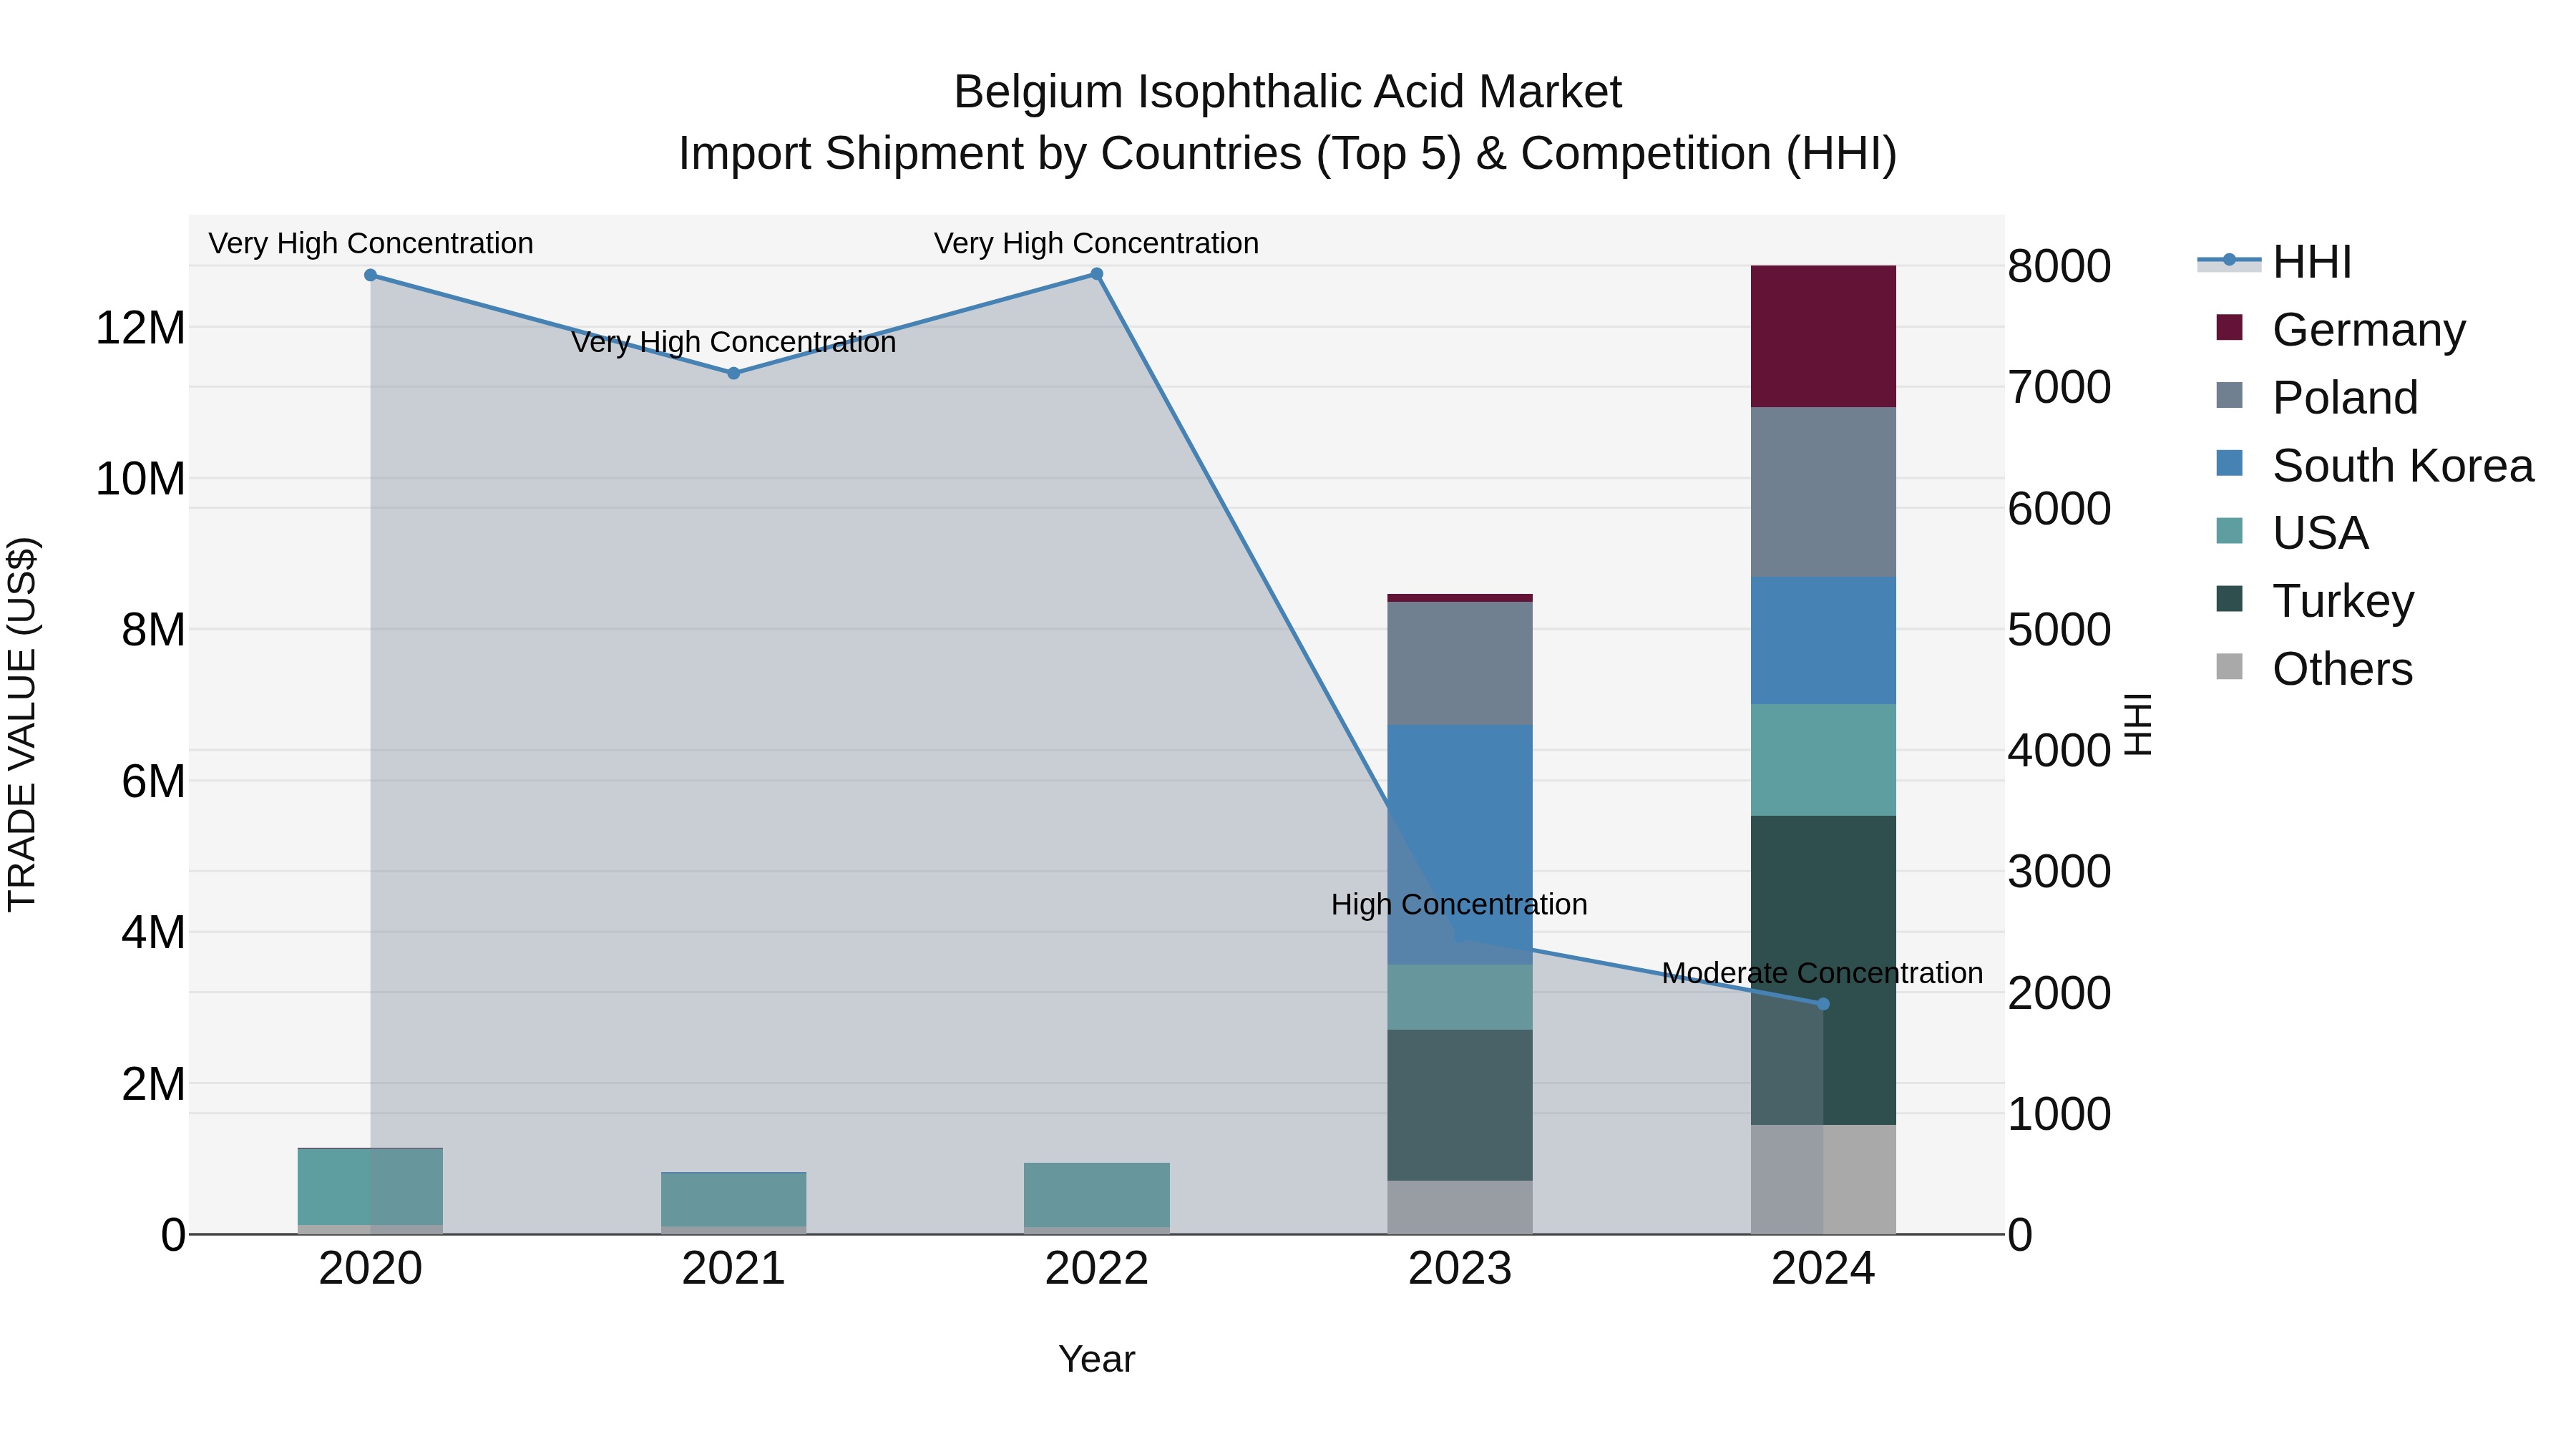Click the 2024 HHI data point
Screen dimensions: 2576x1449
1823,1004
